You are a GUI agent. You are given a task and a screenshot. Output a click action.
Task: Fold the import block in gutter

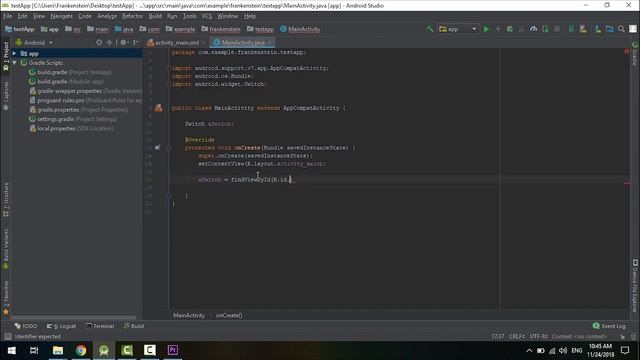coord(169,68)
